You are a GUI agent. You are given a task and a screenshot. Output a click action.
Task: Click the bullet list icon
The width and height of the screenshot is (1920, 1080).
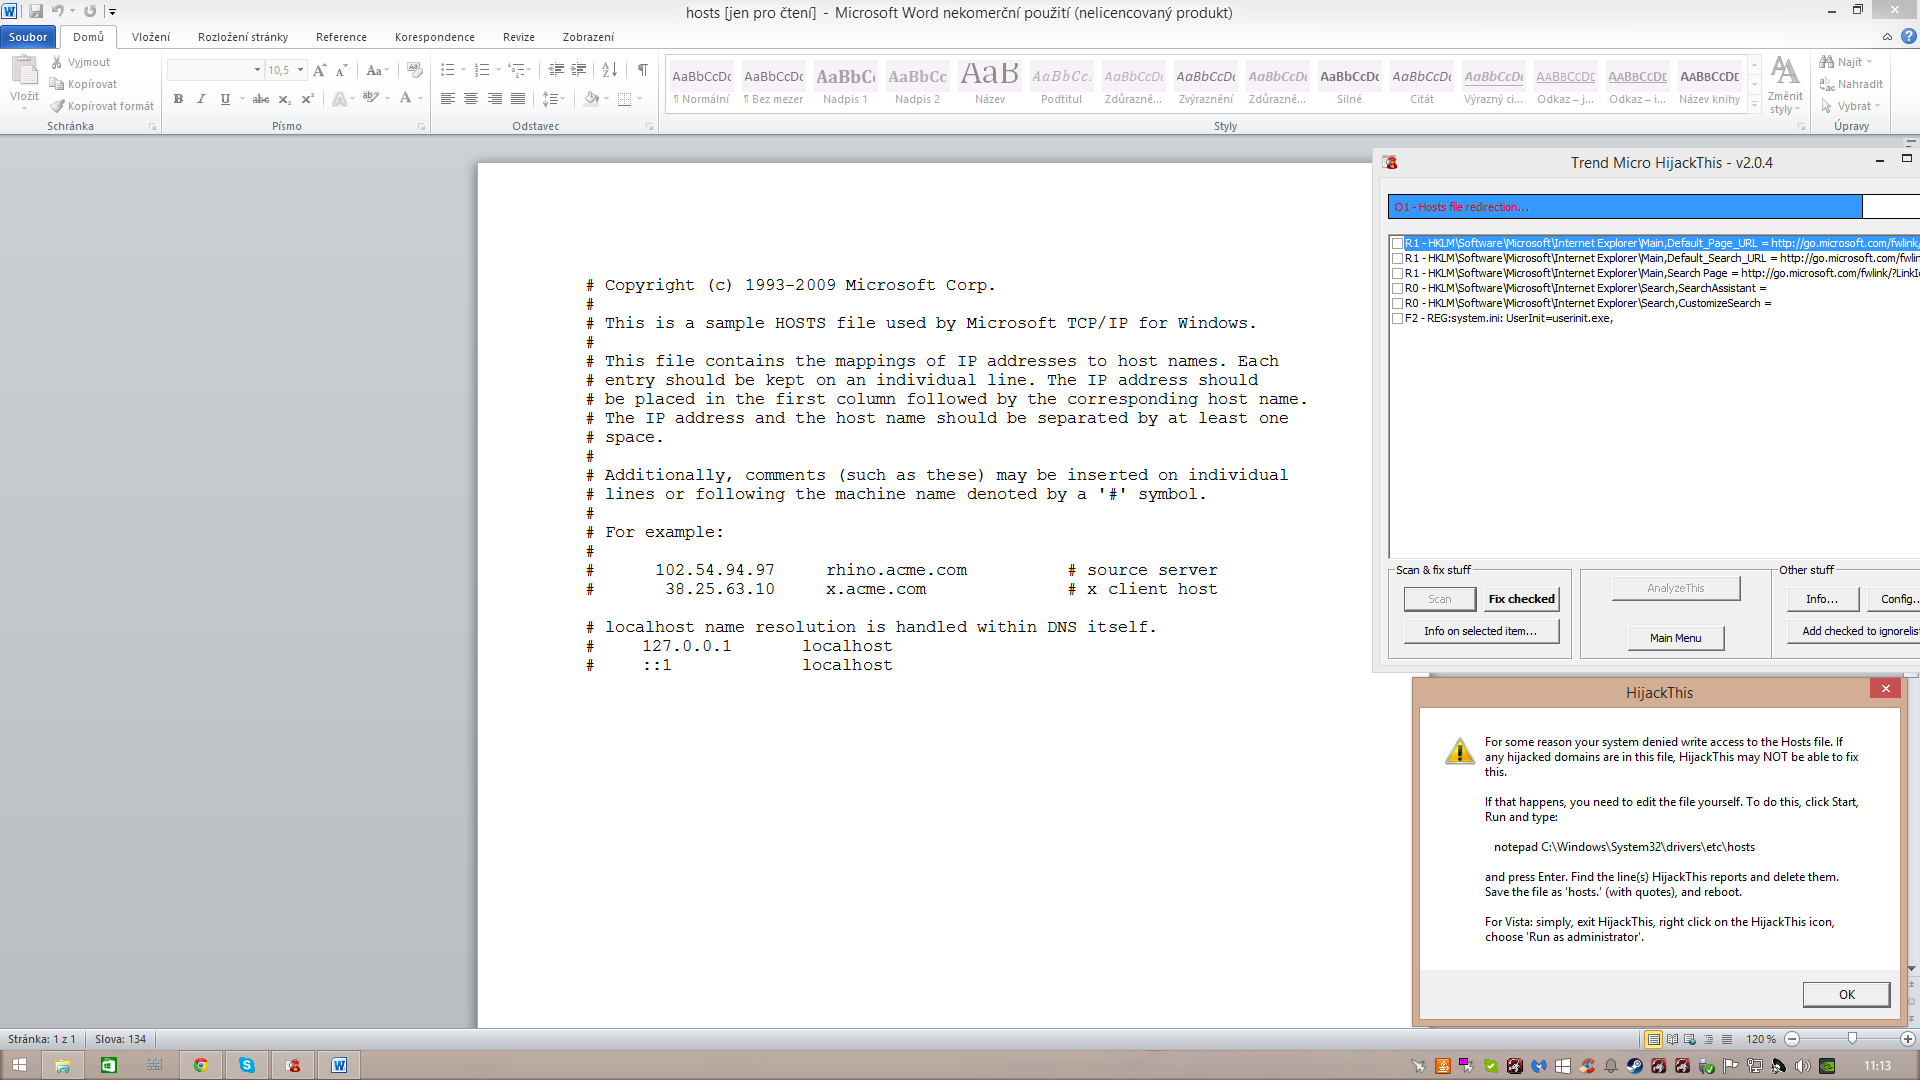tap(448, 70)
